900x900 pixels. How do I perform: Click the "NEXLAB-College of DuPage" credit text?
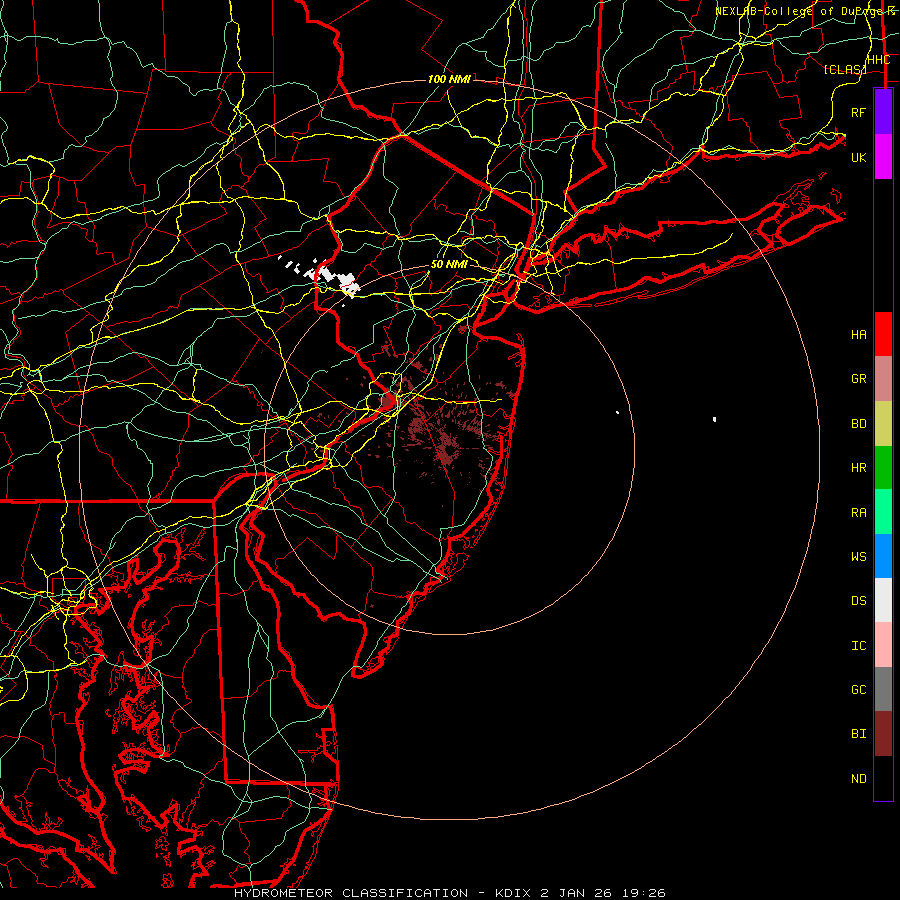[x=800, y=11]
